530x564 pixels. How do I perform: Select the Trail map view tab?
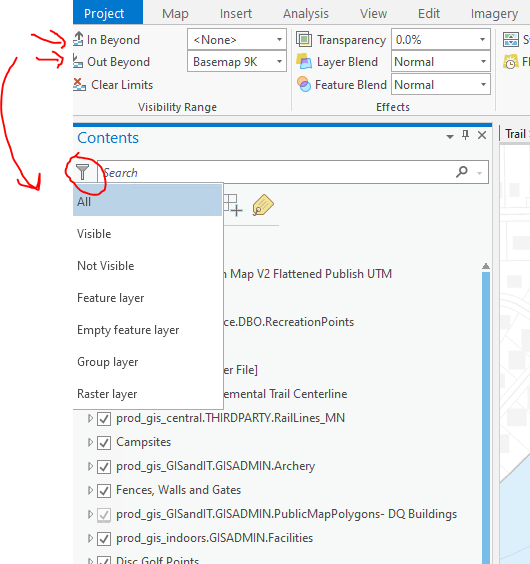point(515,134)
